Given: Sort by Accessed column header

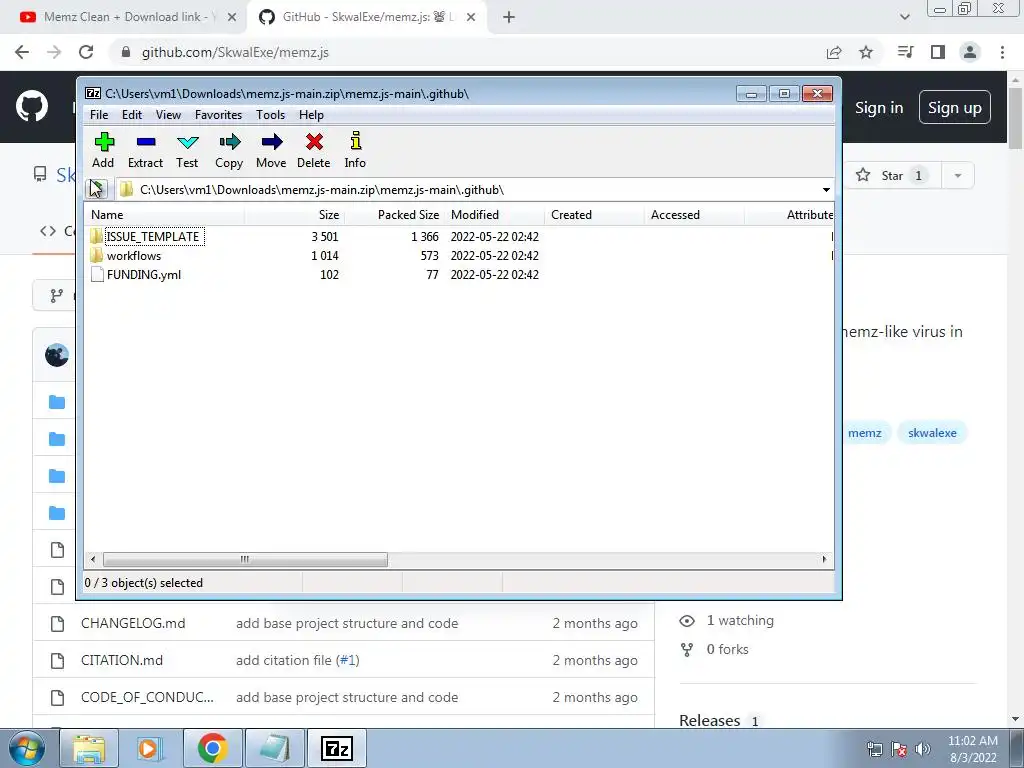Looking at the screenshot, I should 694,215.
